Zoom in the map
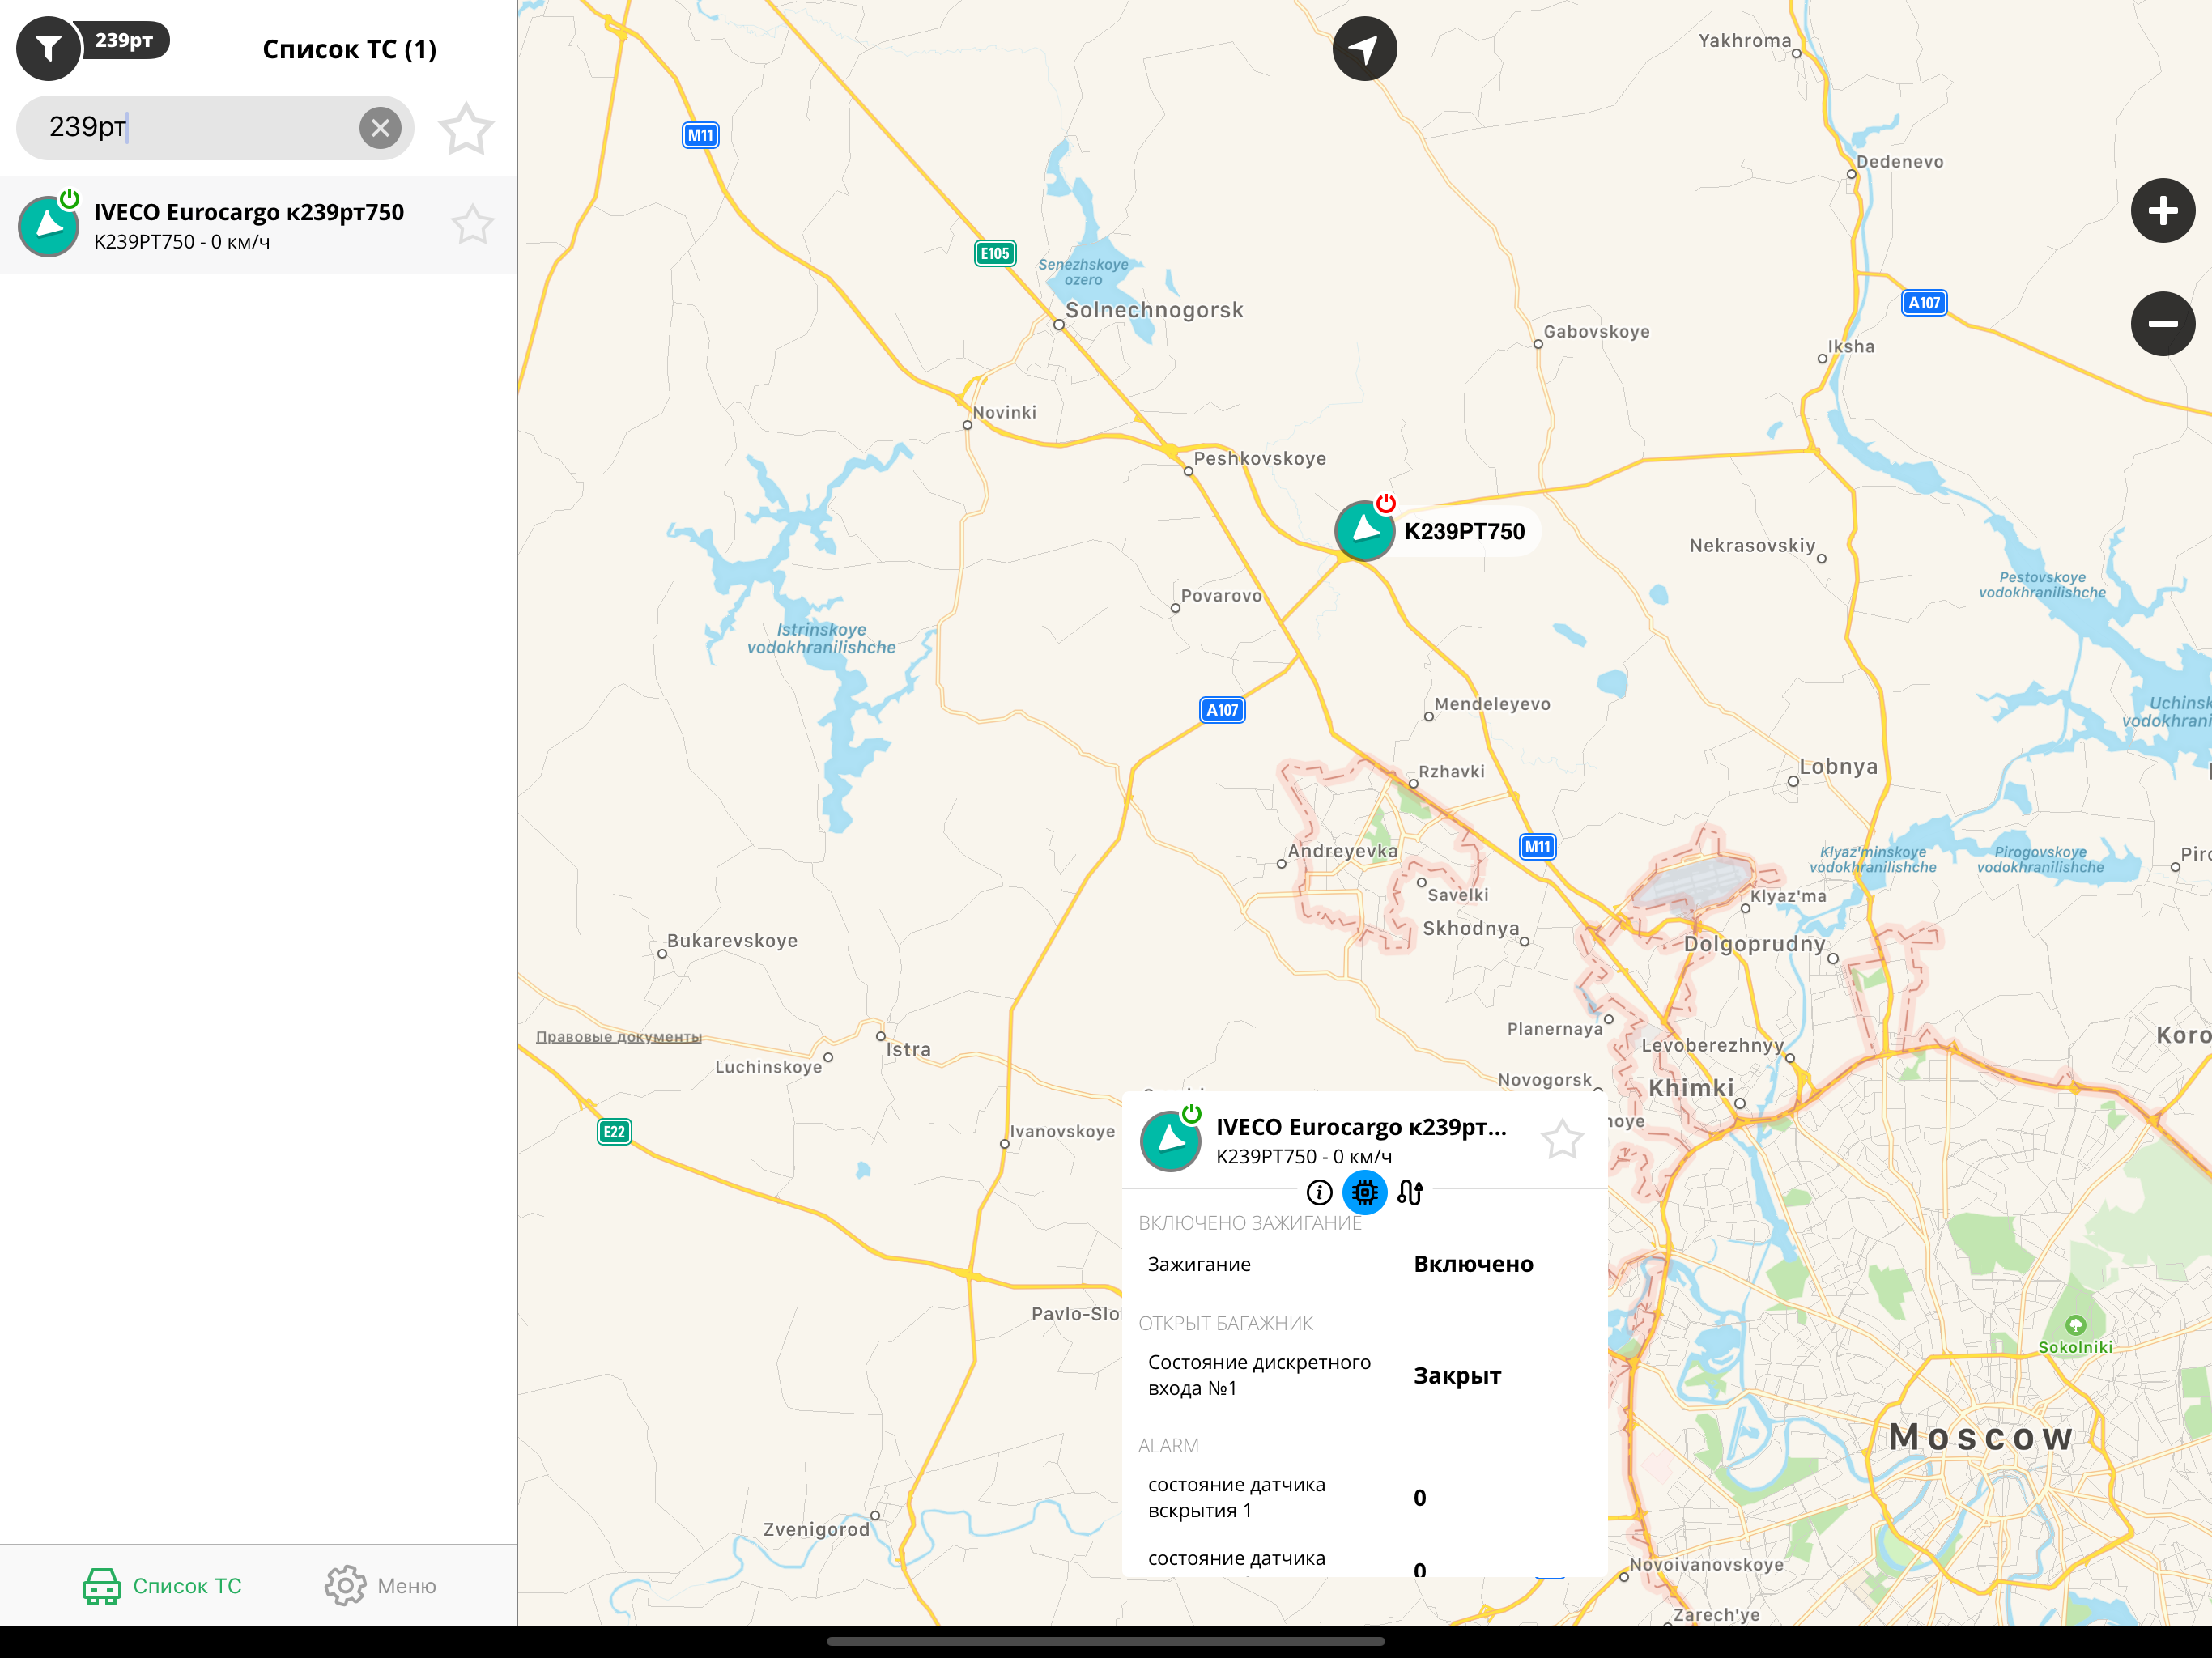The width and height of the screenshot is (2212, 1658). 2162,210
